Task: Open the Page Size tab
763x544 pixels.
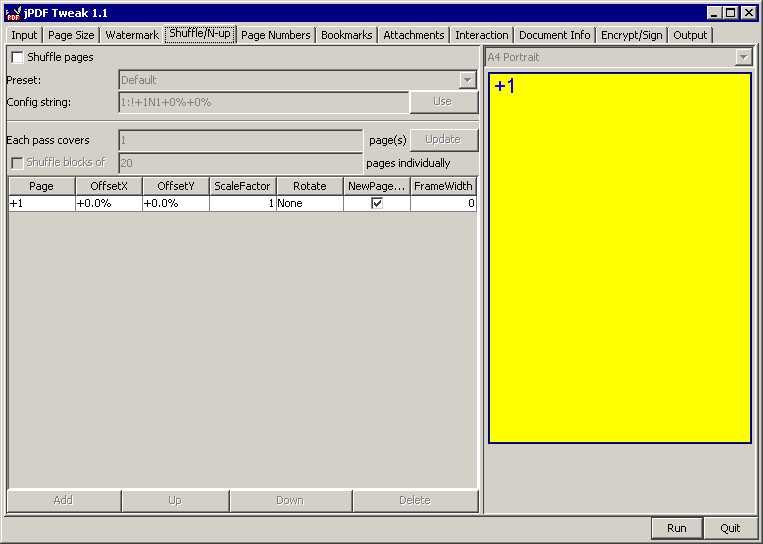Action: [71, 35]
